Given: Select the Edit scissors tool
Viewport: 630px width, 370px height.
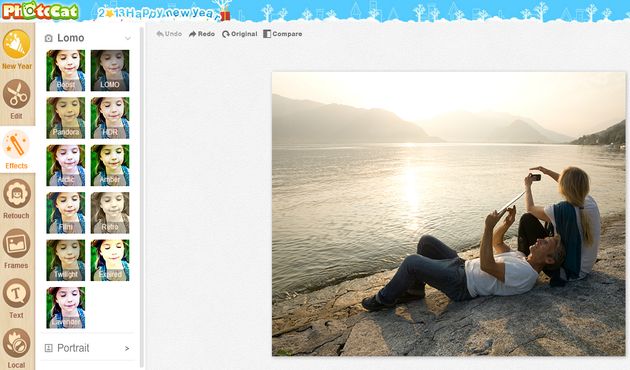Looking at the screenshot, I should (x=16, y=99).
